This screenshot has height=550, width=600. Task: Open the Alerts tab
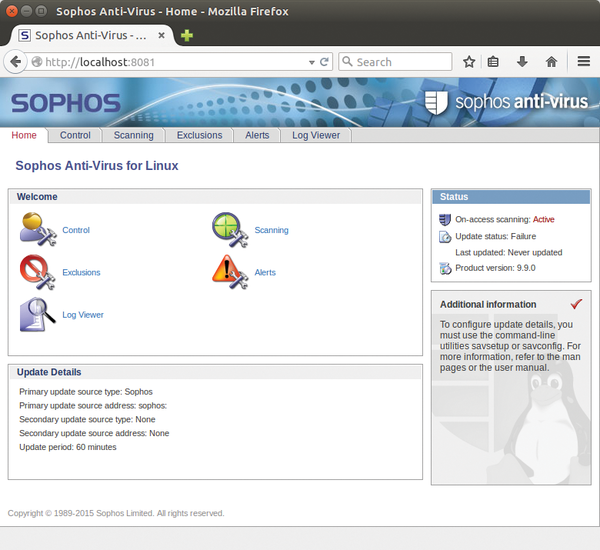tap(257, 135)
